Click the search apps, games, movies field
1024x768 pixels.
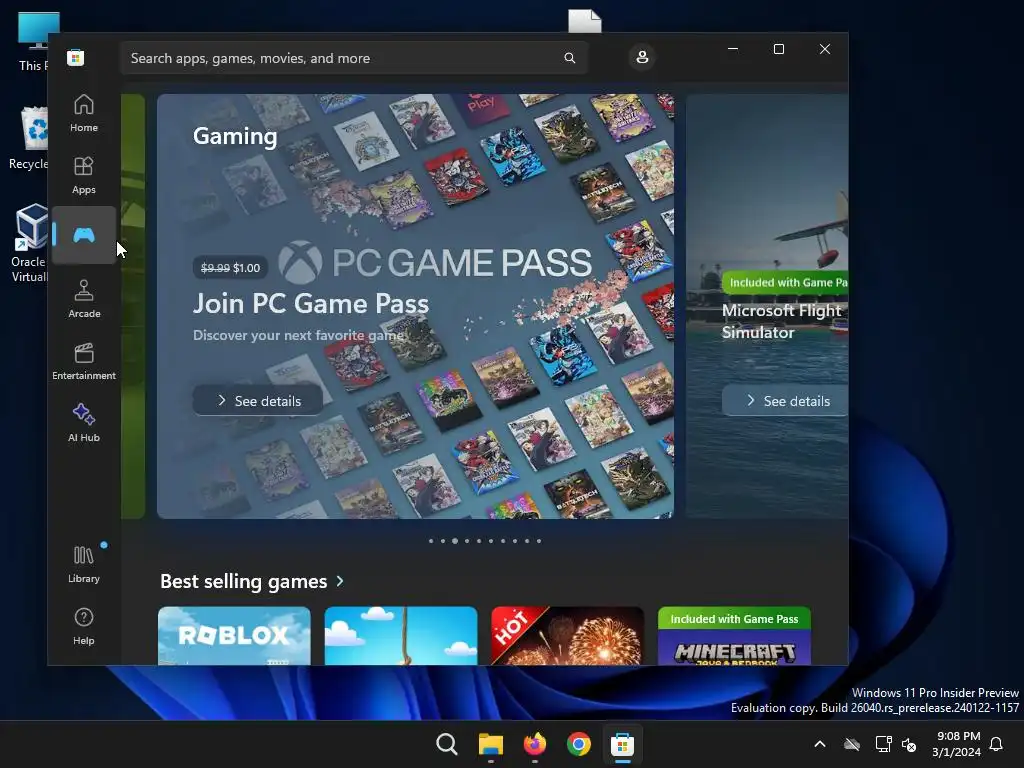[x=354, y=58]
